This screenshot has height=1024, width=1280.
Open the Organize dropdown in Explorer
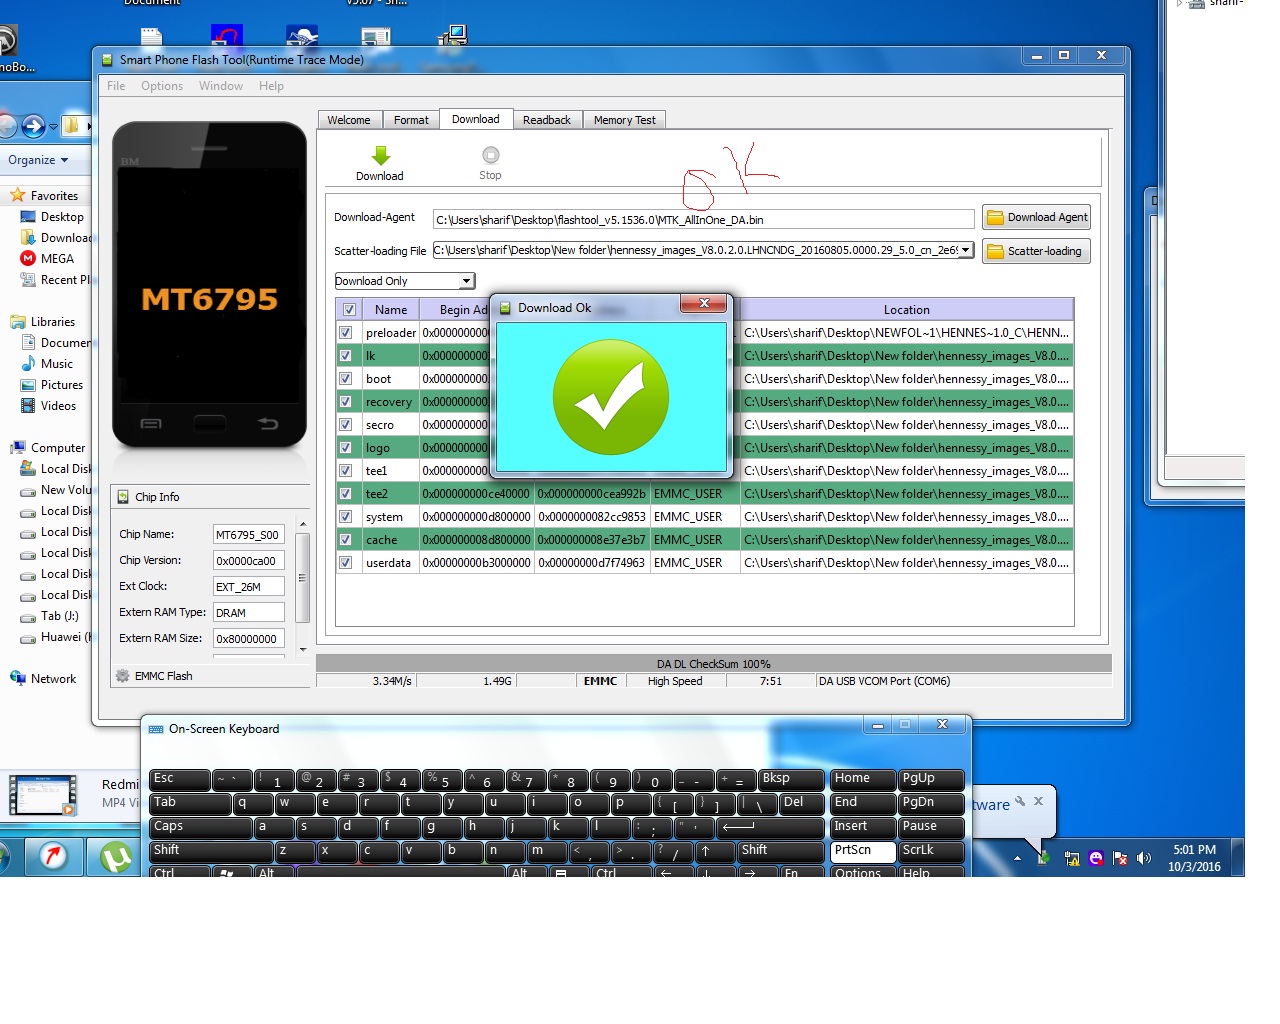pos(38,160)
